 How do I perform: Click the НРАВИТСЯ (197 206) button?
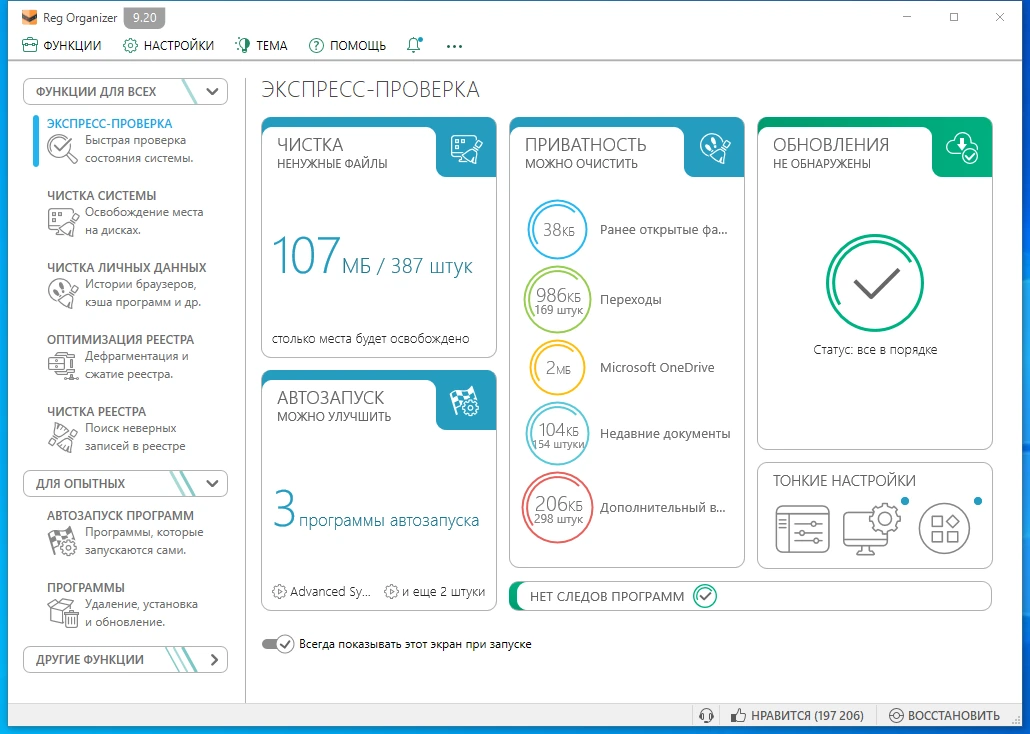pyautogui.click(x=797, y=716)
